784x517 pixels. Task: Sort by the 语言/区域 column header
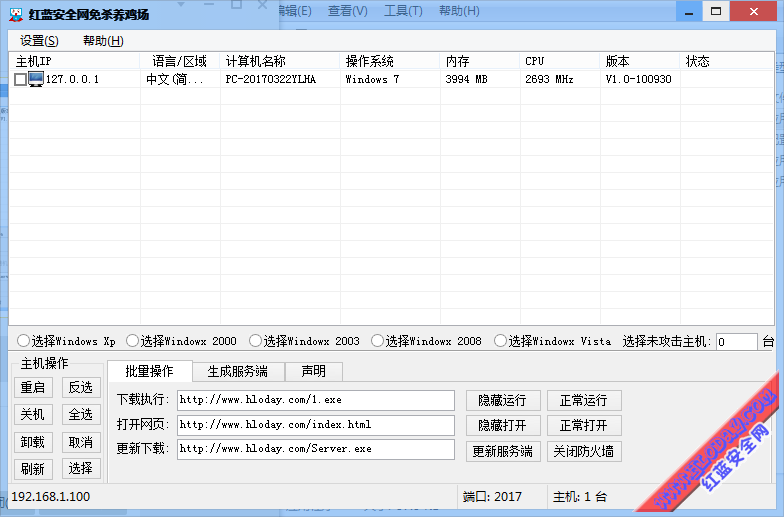(180, 61)
